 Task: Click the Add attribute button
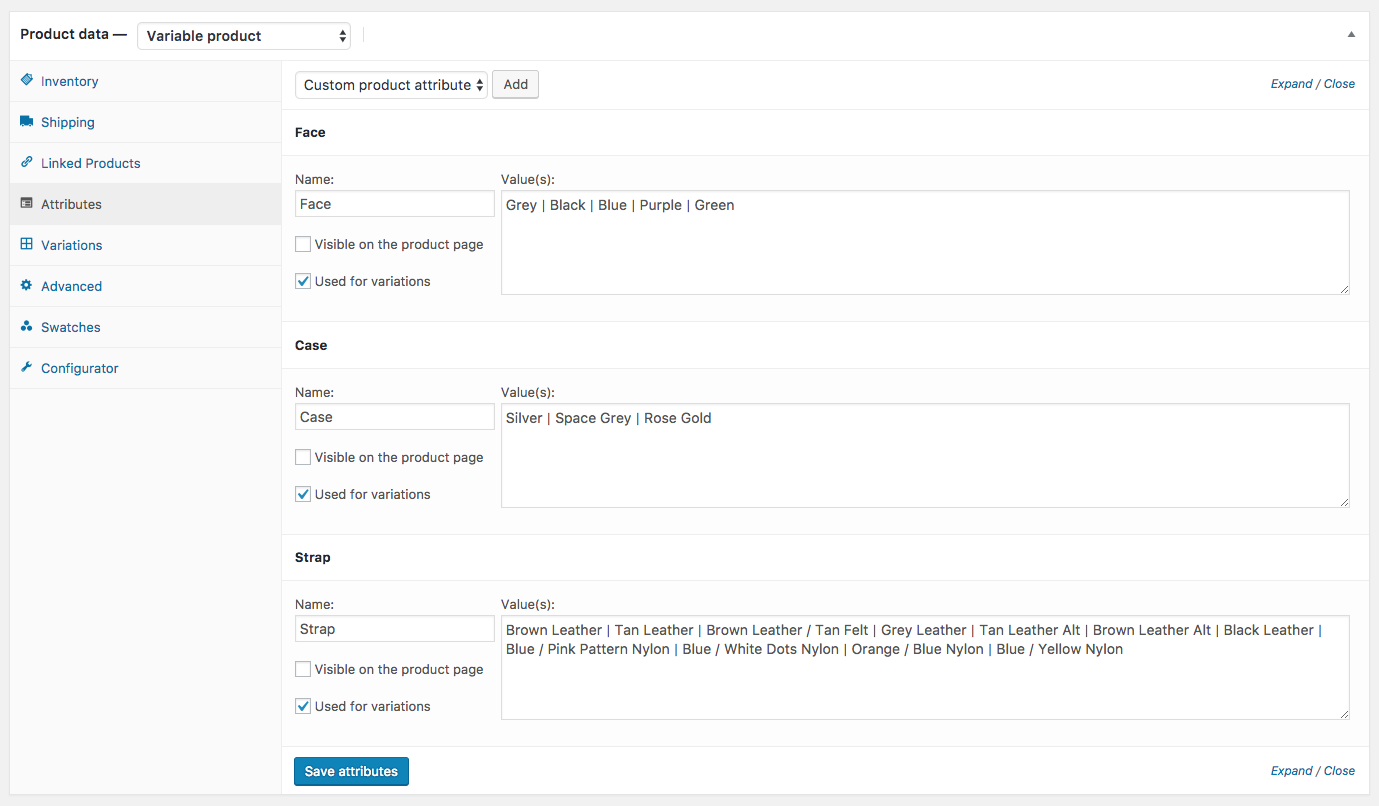[x=515, y=84]
